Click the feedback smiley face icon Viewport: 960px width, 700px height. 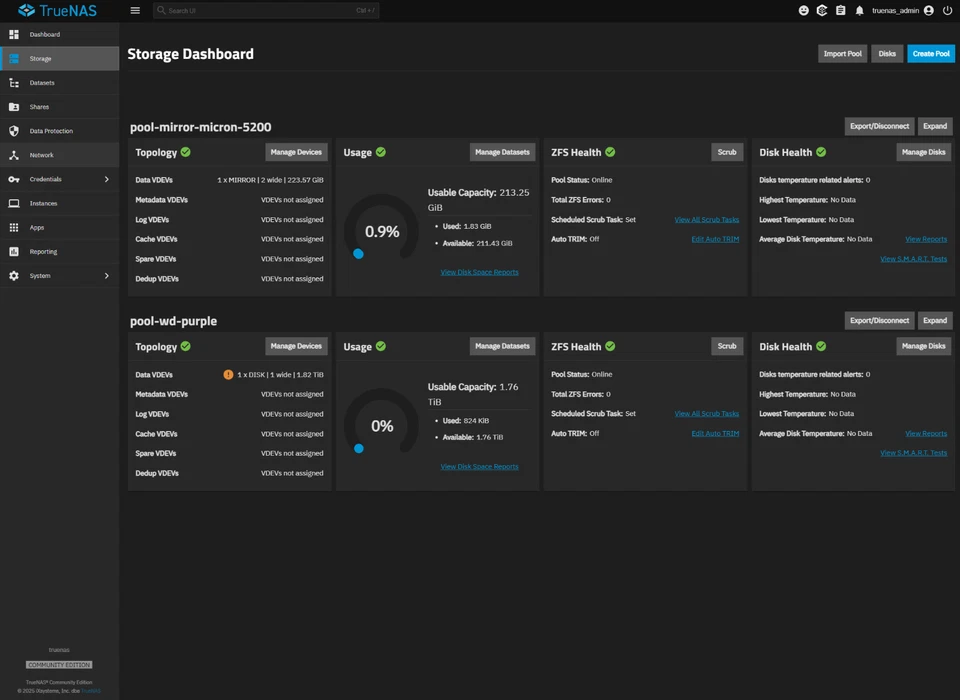(803, 10)
